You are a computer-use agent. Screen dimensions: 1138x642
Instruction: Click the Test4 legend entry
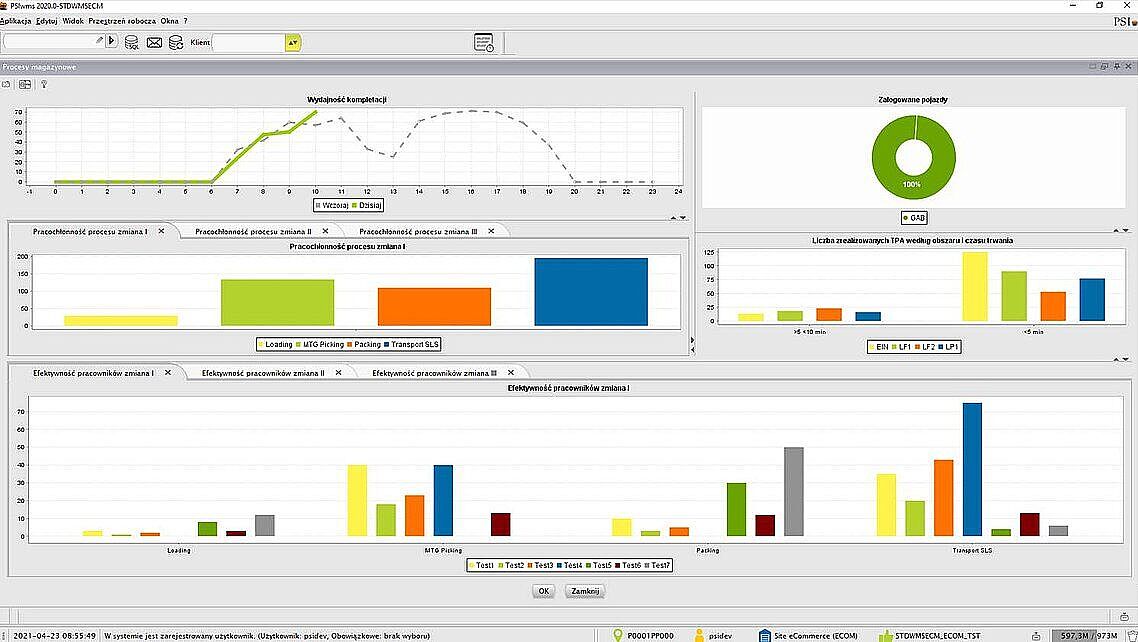pos(568,565)
